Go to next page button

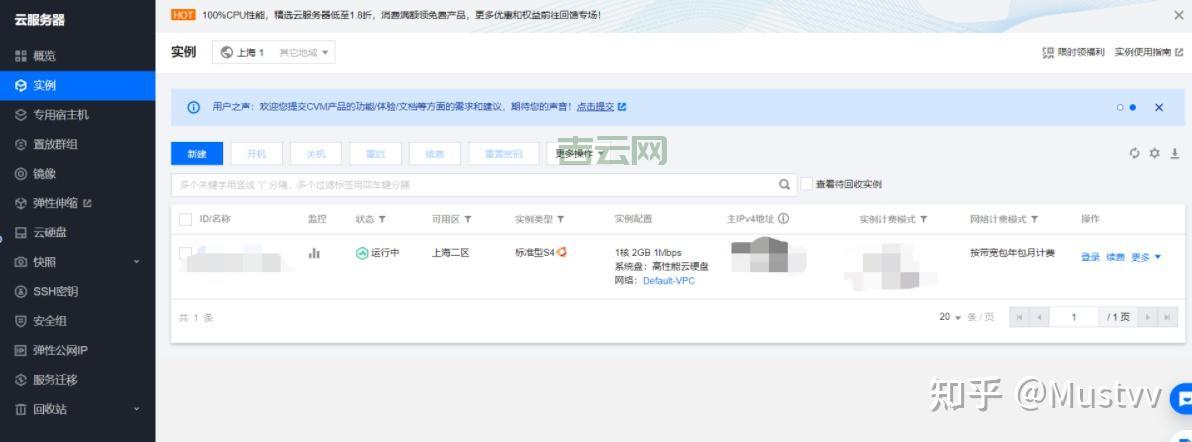1148,317
